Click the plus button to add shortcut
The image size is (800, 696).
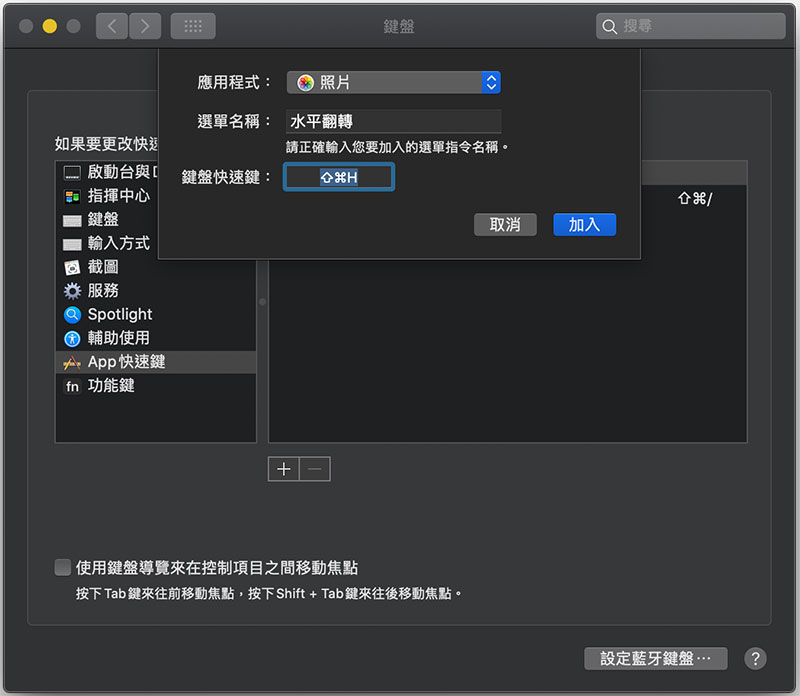point(284,469)
